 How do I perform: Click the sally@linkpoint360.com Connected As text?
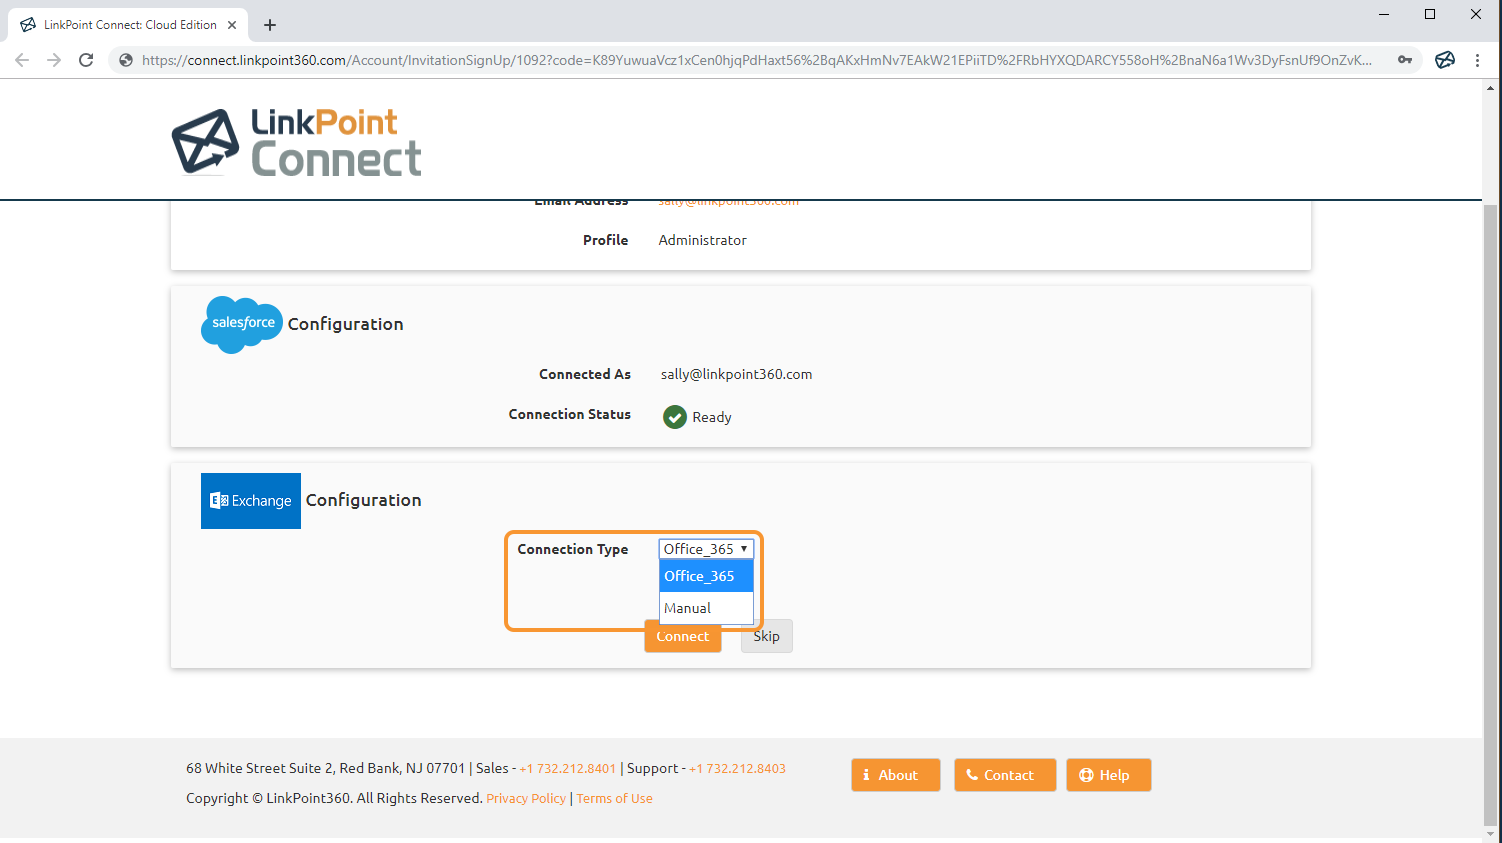[736, 374]
